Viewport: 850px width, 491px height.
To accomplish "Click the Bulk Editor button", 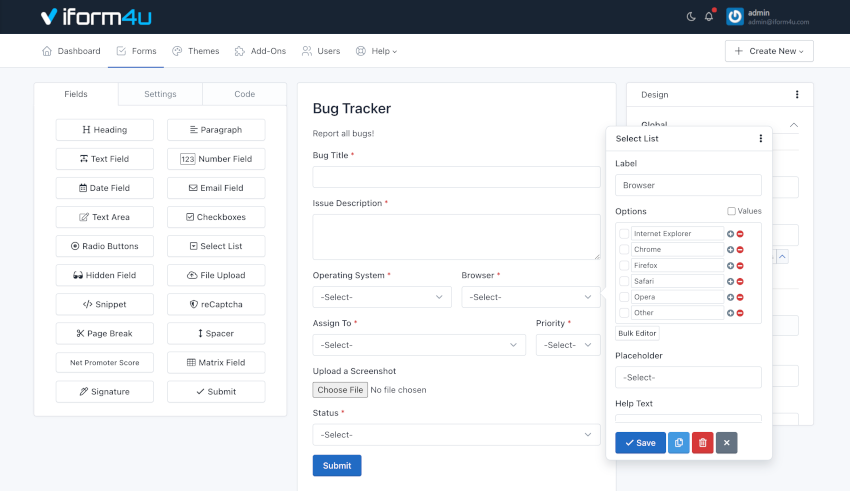I will click(x=637, y=333).
